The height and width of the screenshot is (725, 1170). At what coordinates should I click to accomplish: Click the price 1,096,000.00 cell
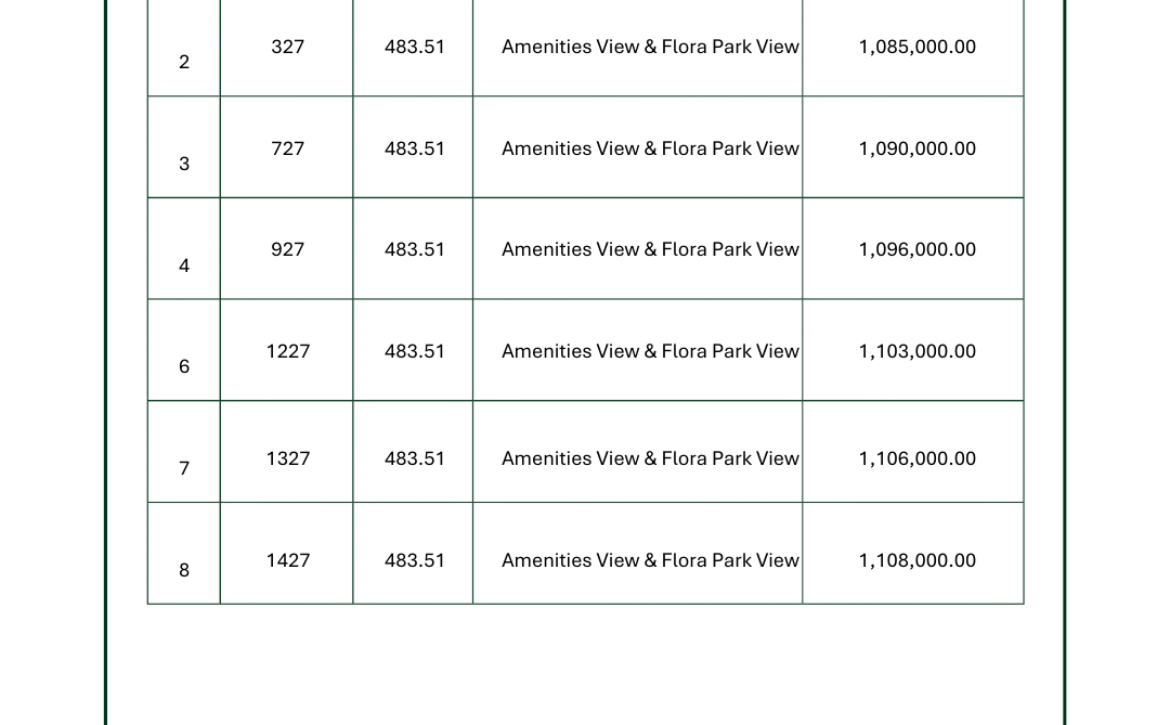tap(913, 249)
